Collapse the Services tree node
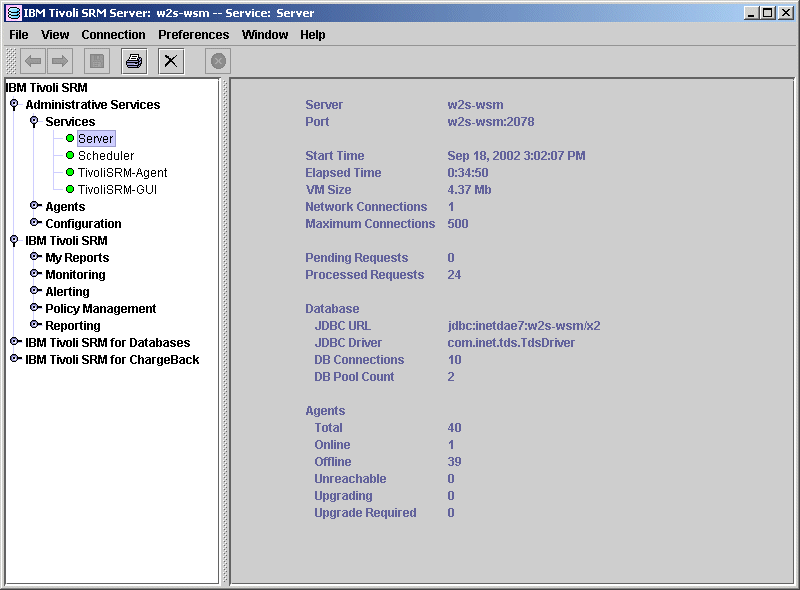Viewport: 800px width, 590px height. click(x=34, y=121)
